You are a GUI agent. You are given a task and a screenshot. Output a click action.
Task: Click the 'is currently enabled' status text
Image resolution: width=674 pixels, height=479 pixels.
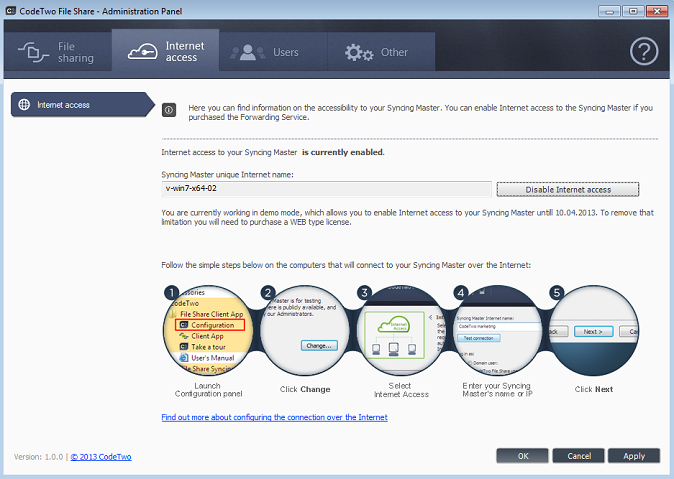pyautogui.click(x=343, y=152)
